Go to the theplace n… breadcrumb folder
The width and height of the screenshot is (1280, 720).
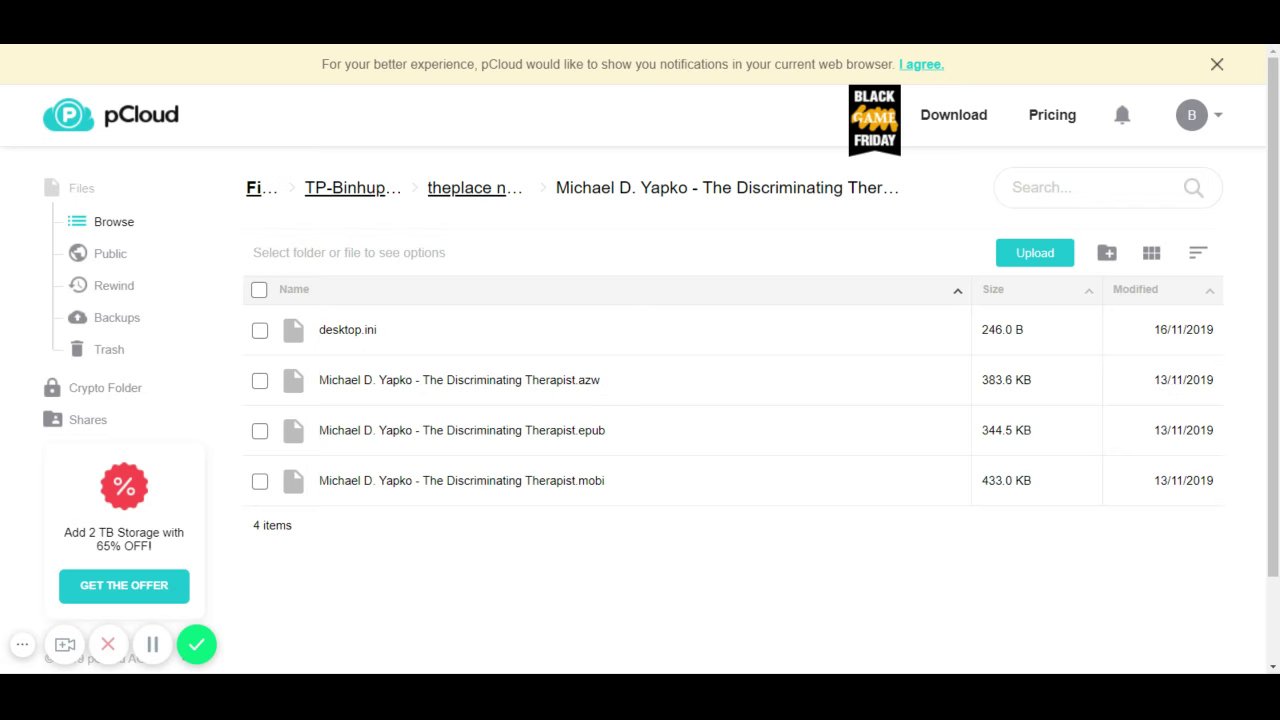click(475, 188)
